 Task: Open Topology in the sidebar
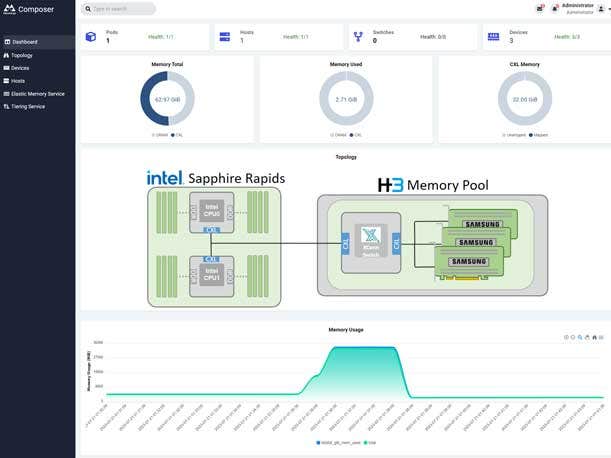pos(21,55)
